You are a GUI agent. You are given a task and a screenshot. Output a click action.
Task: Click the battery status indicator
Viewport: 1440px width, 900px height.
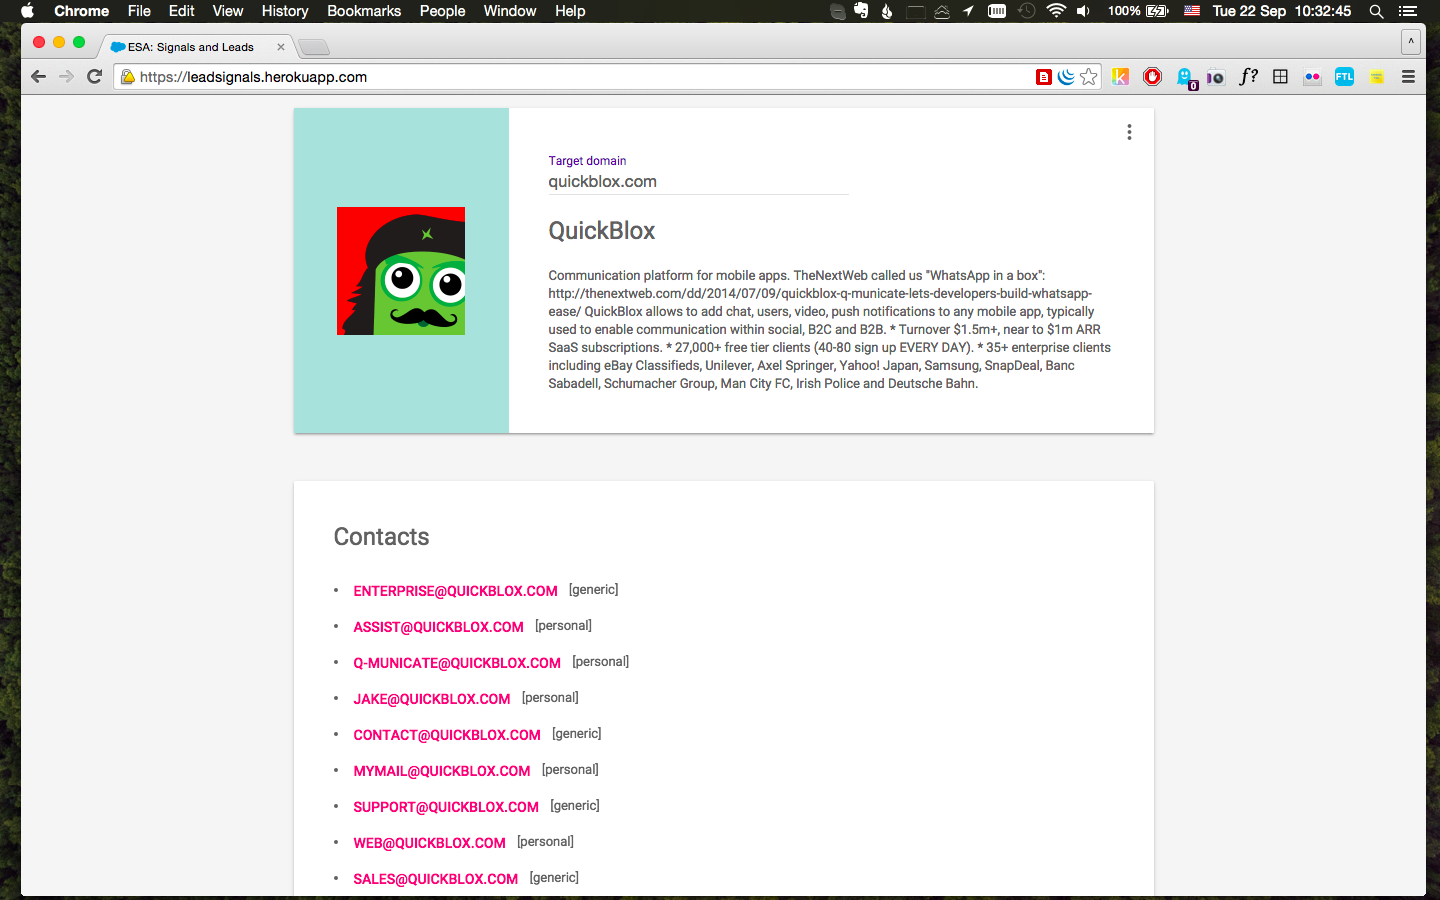(x=1138, y=11)
